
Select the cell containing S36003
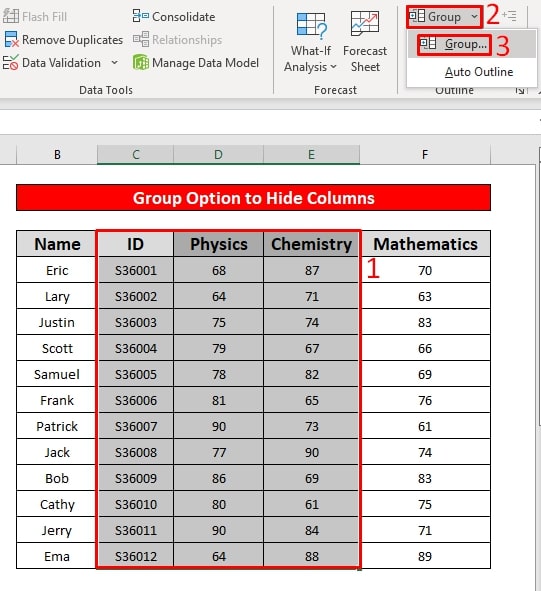coord(135,322)
